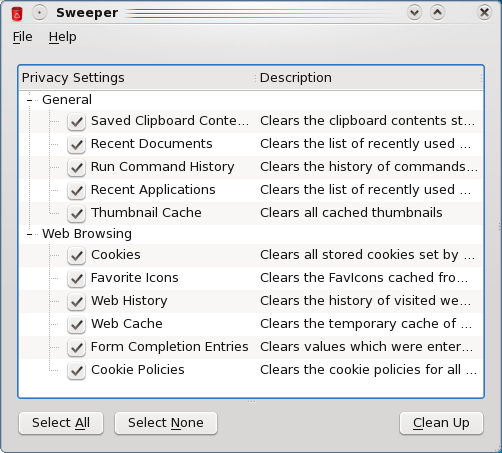Viewport: 502px width, 453px height.
Task: Click 'Clears the clipboard contents st...' description
Action: click(367, 121)
